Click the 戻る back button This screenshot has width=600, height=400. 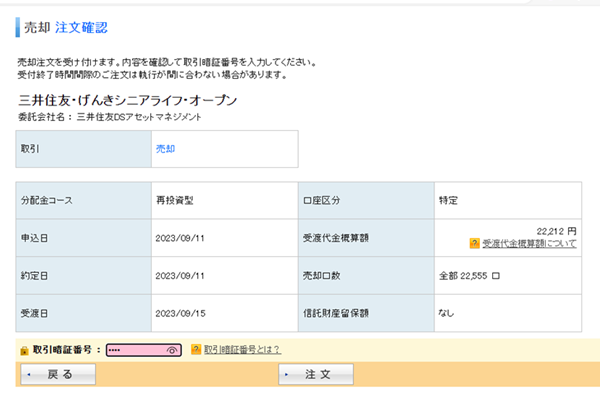pos(58,374)
